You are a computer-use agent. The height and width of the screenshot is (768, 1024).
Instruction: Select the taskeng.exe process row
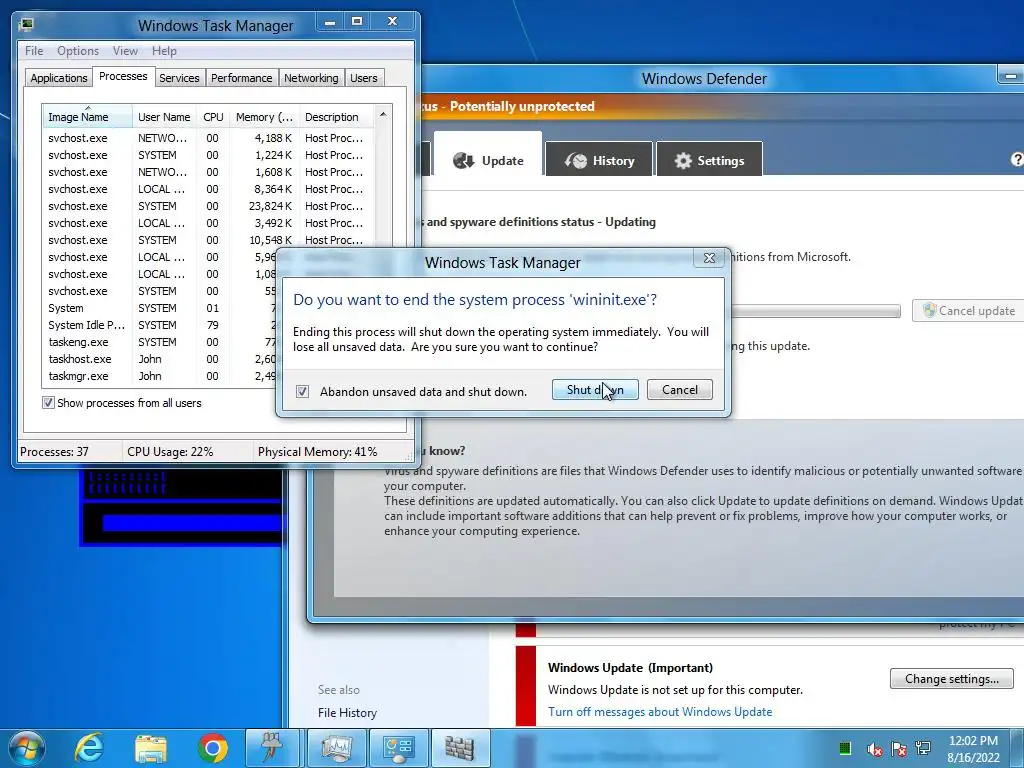pos(160,342)
